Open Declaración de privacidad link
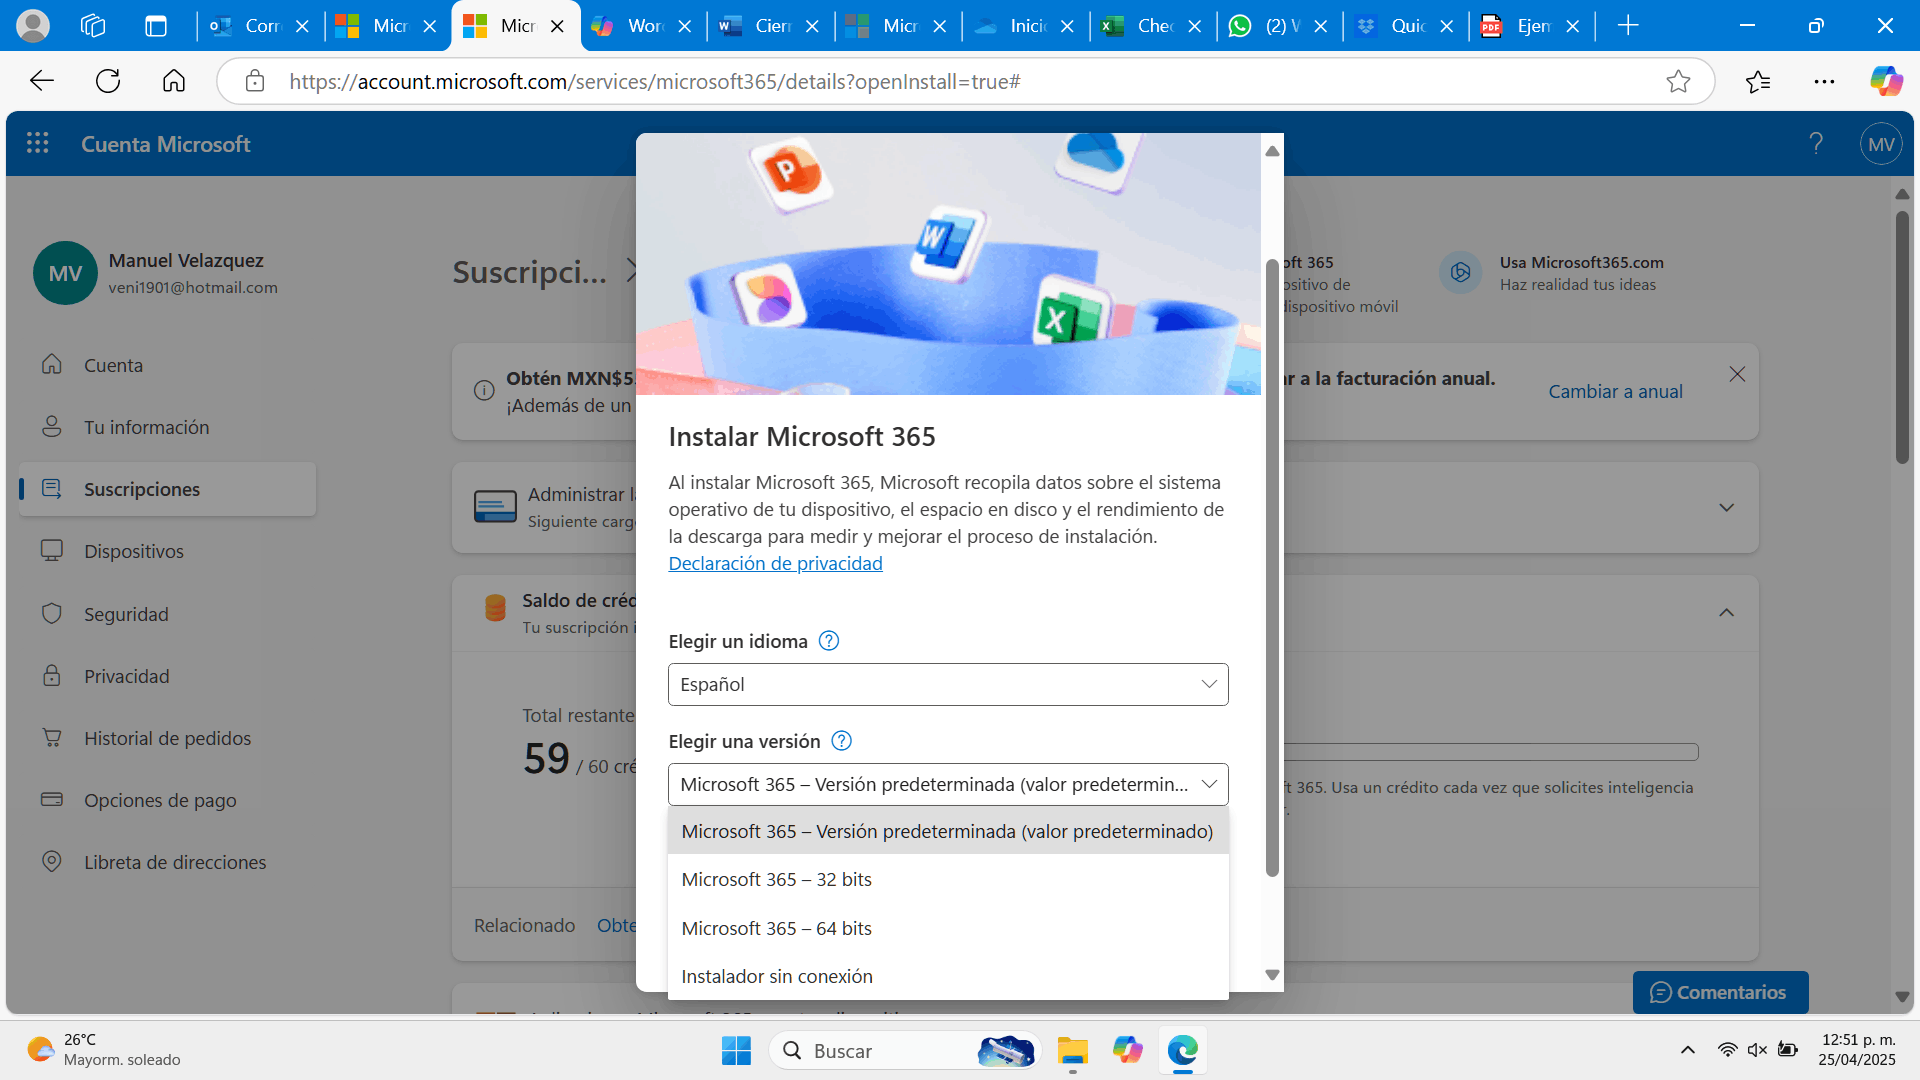Screen dimensions: 1920x1080 tap(775, 563)
